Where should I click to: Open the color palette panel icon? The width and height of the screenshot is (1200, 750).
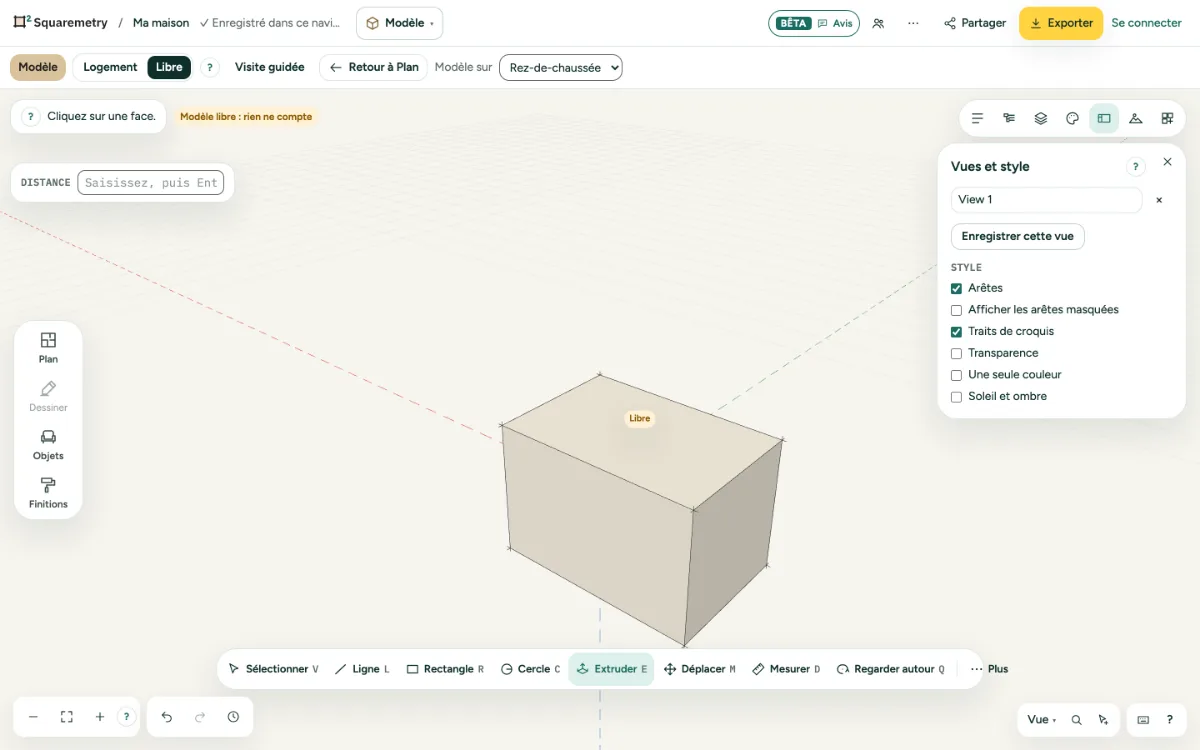click(1072, 118)
